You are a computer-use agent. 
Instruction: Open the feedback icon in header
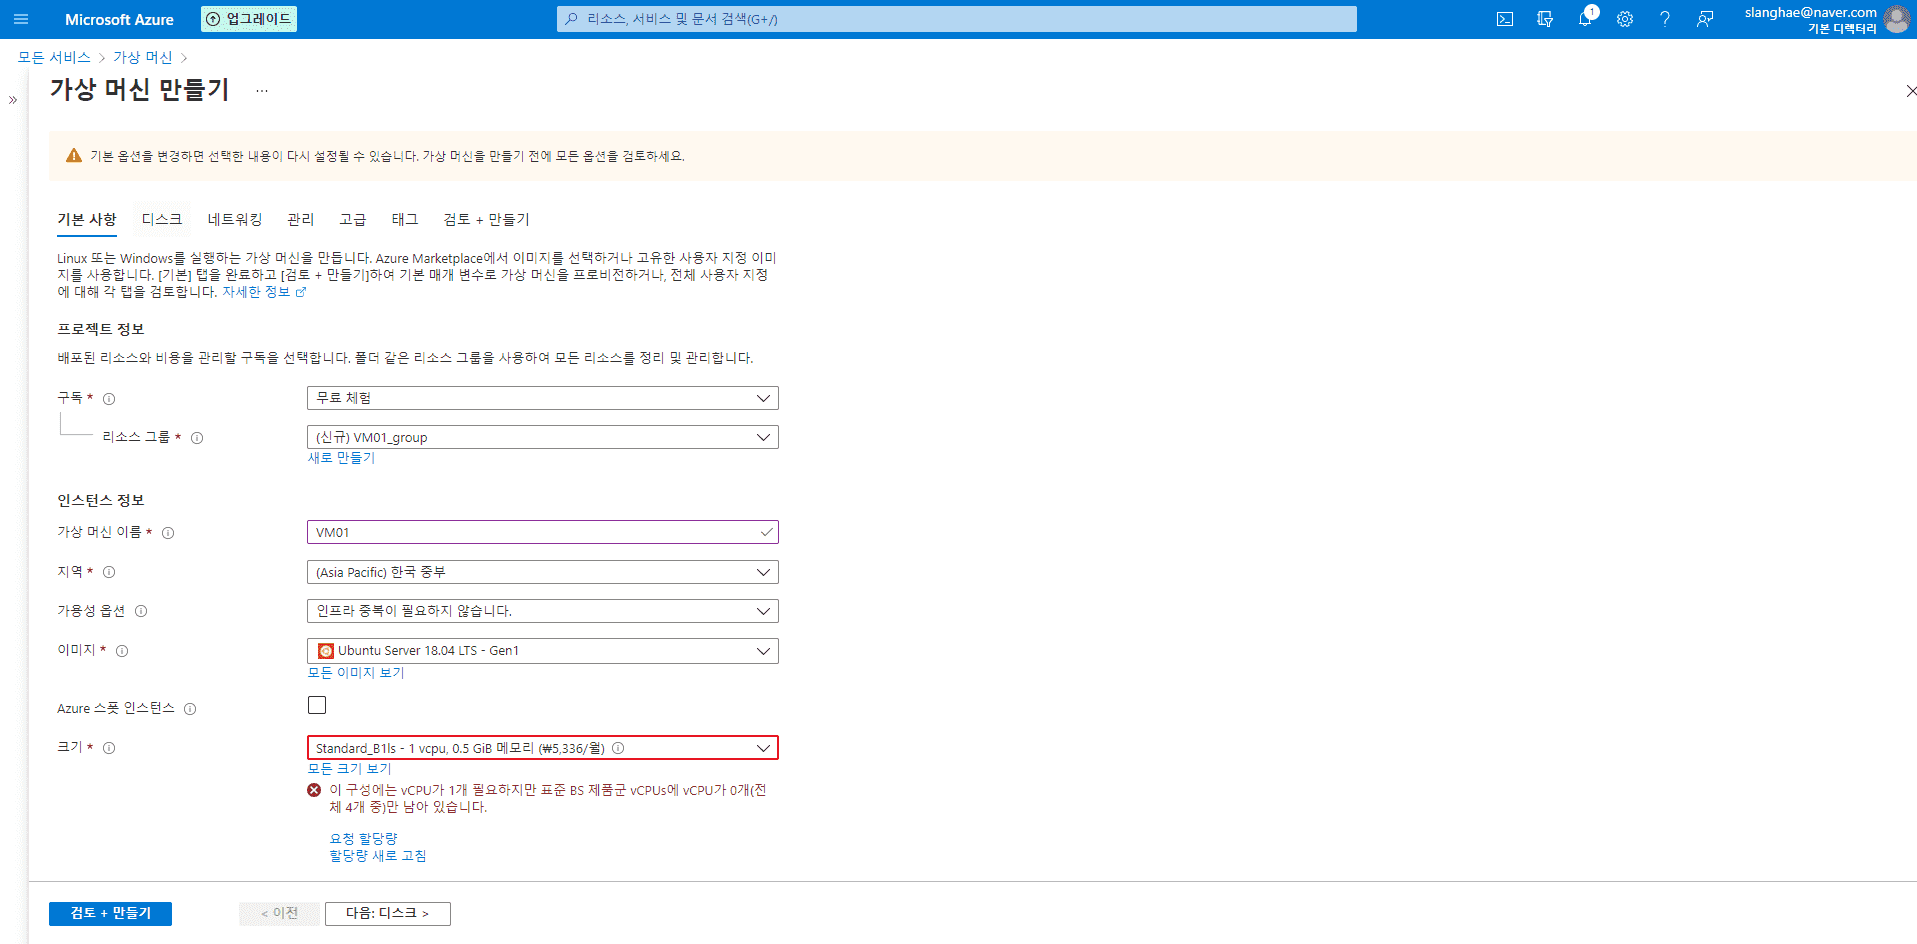point(1705,19)
